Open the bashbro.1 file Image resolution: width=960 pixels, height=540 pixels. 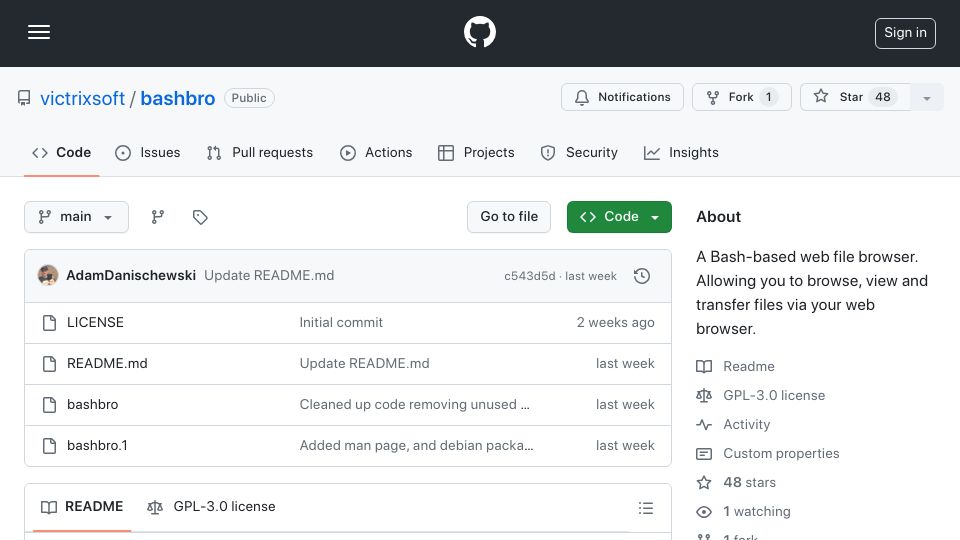tap(97, 446)
